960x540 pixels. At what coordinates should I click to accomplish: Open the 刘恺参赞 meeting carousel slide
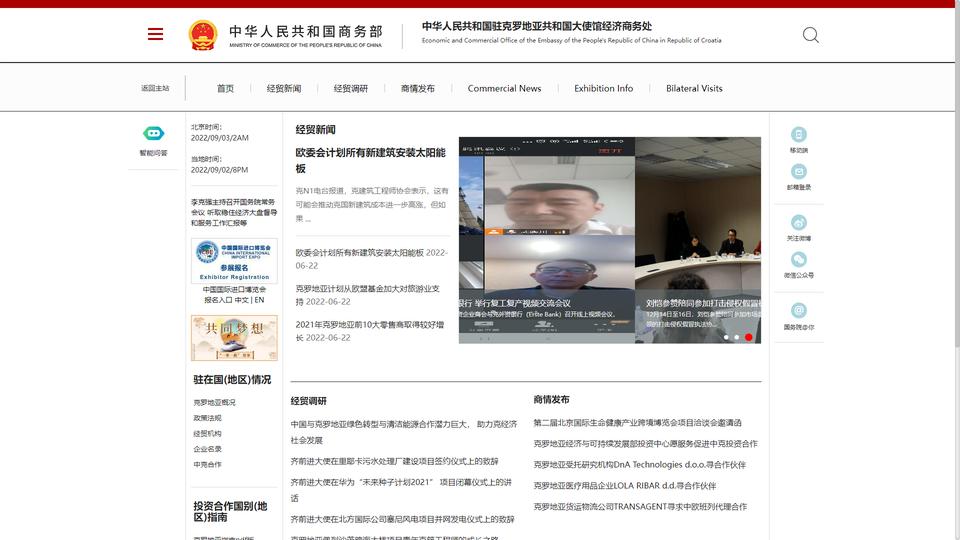coord(698,240)
